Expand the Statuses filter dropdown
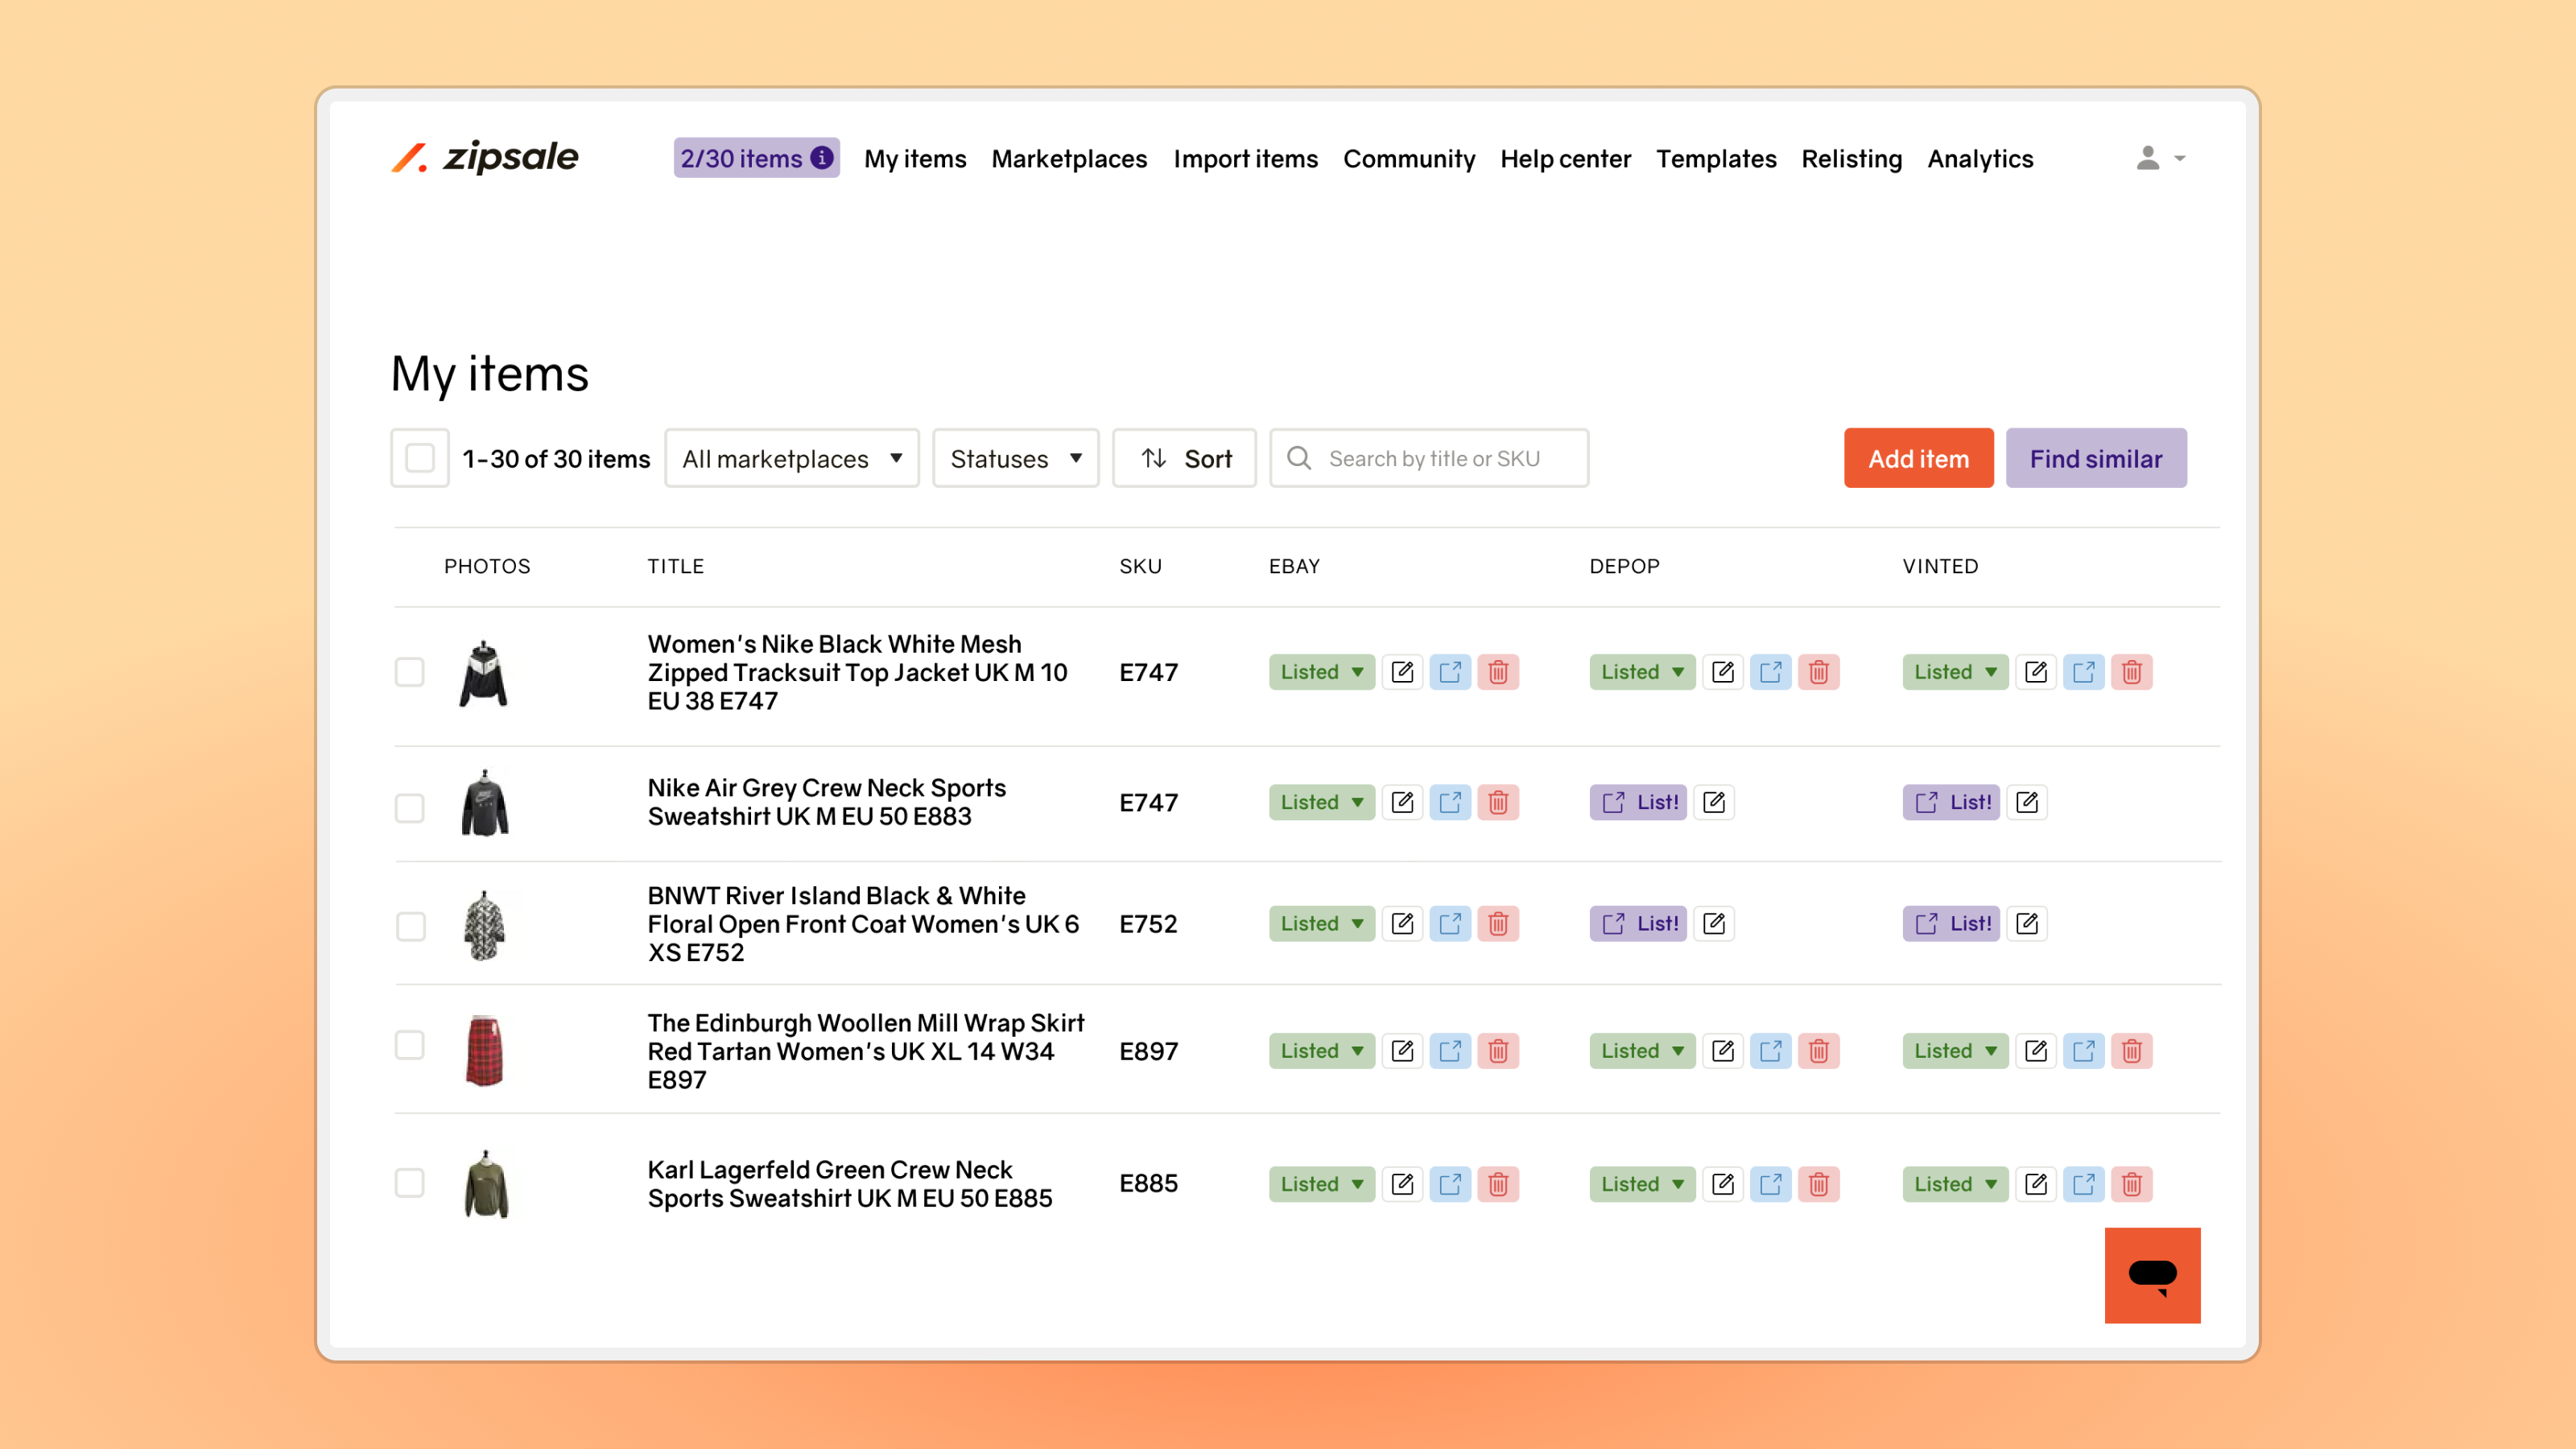The image size is (2576, 1449). click(x=1015, y=459)
